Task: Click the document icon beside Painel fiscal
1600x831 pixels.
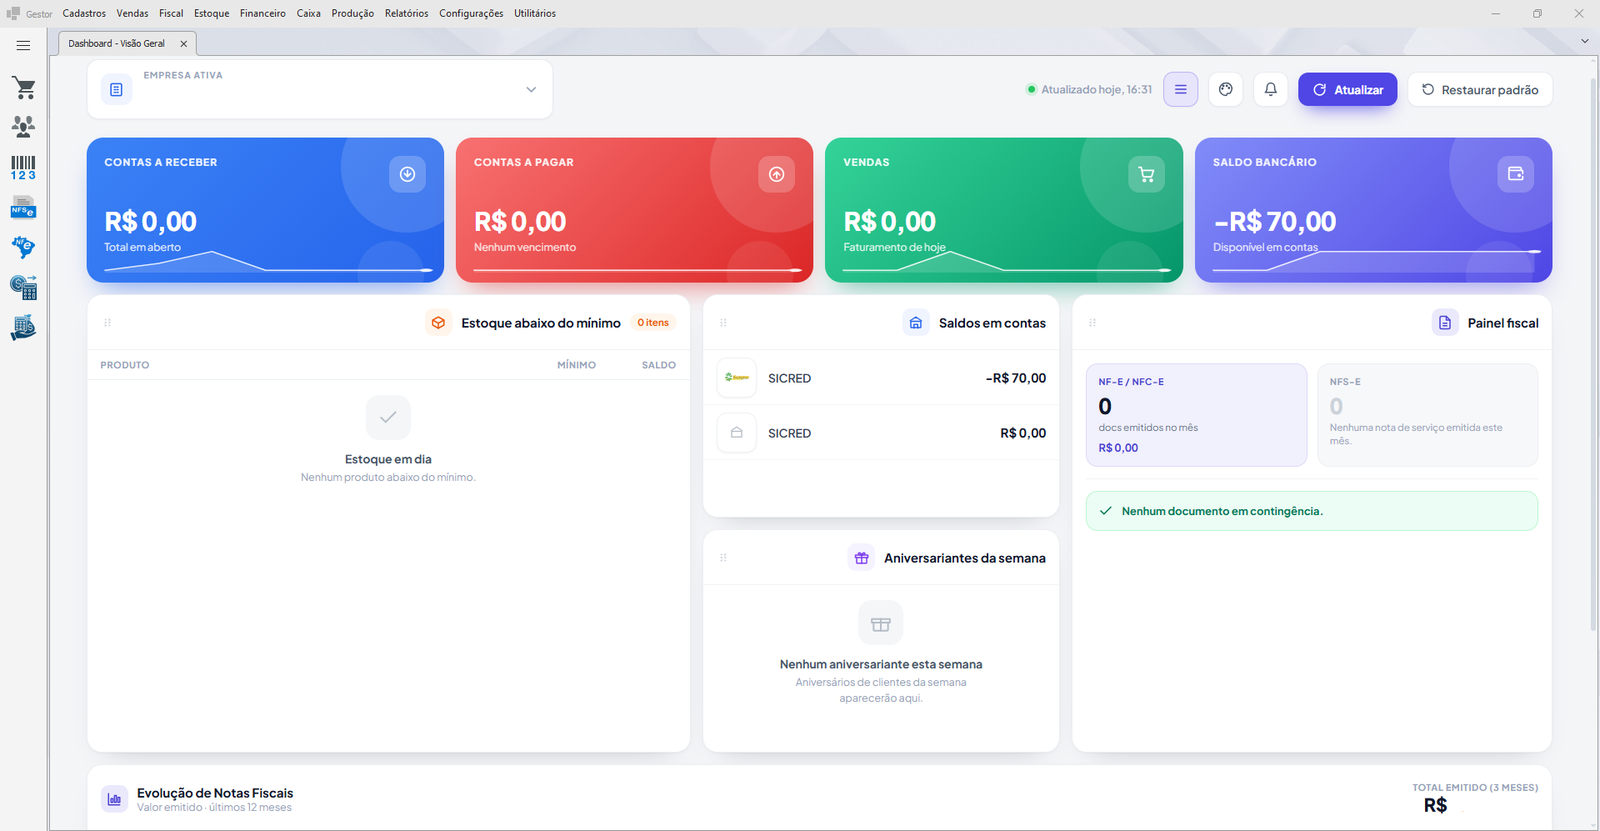Action: pos(1445,323)
